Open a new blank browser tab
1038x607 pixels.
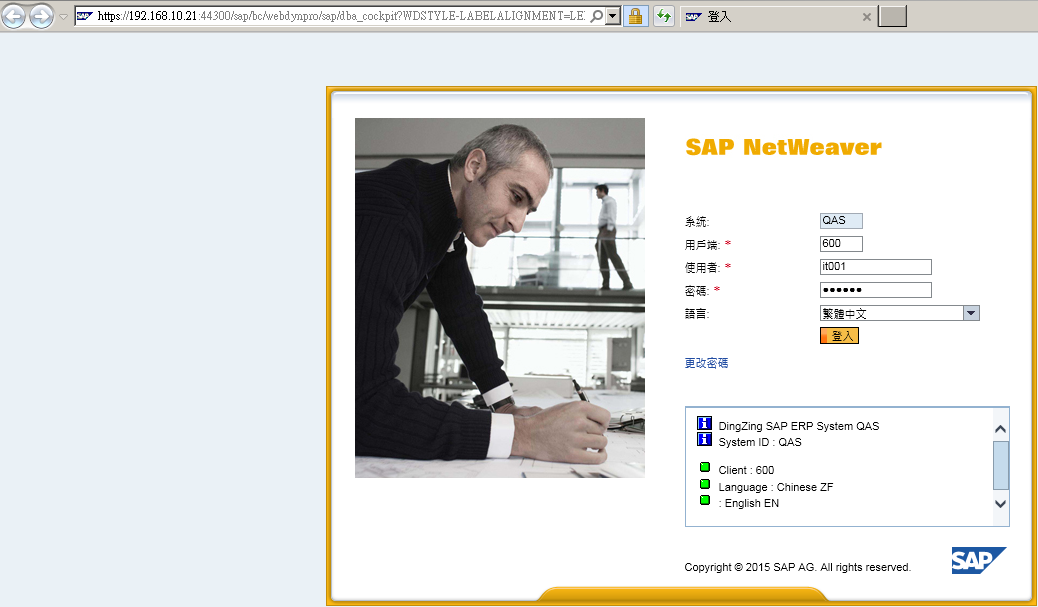893,16
